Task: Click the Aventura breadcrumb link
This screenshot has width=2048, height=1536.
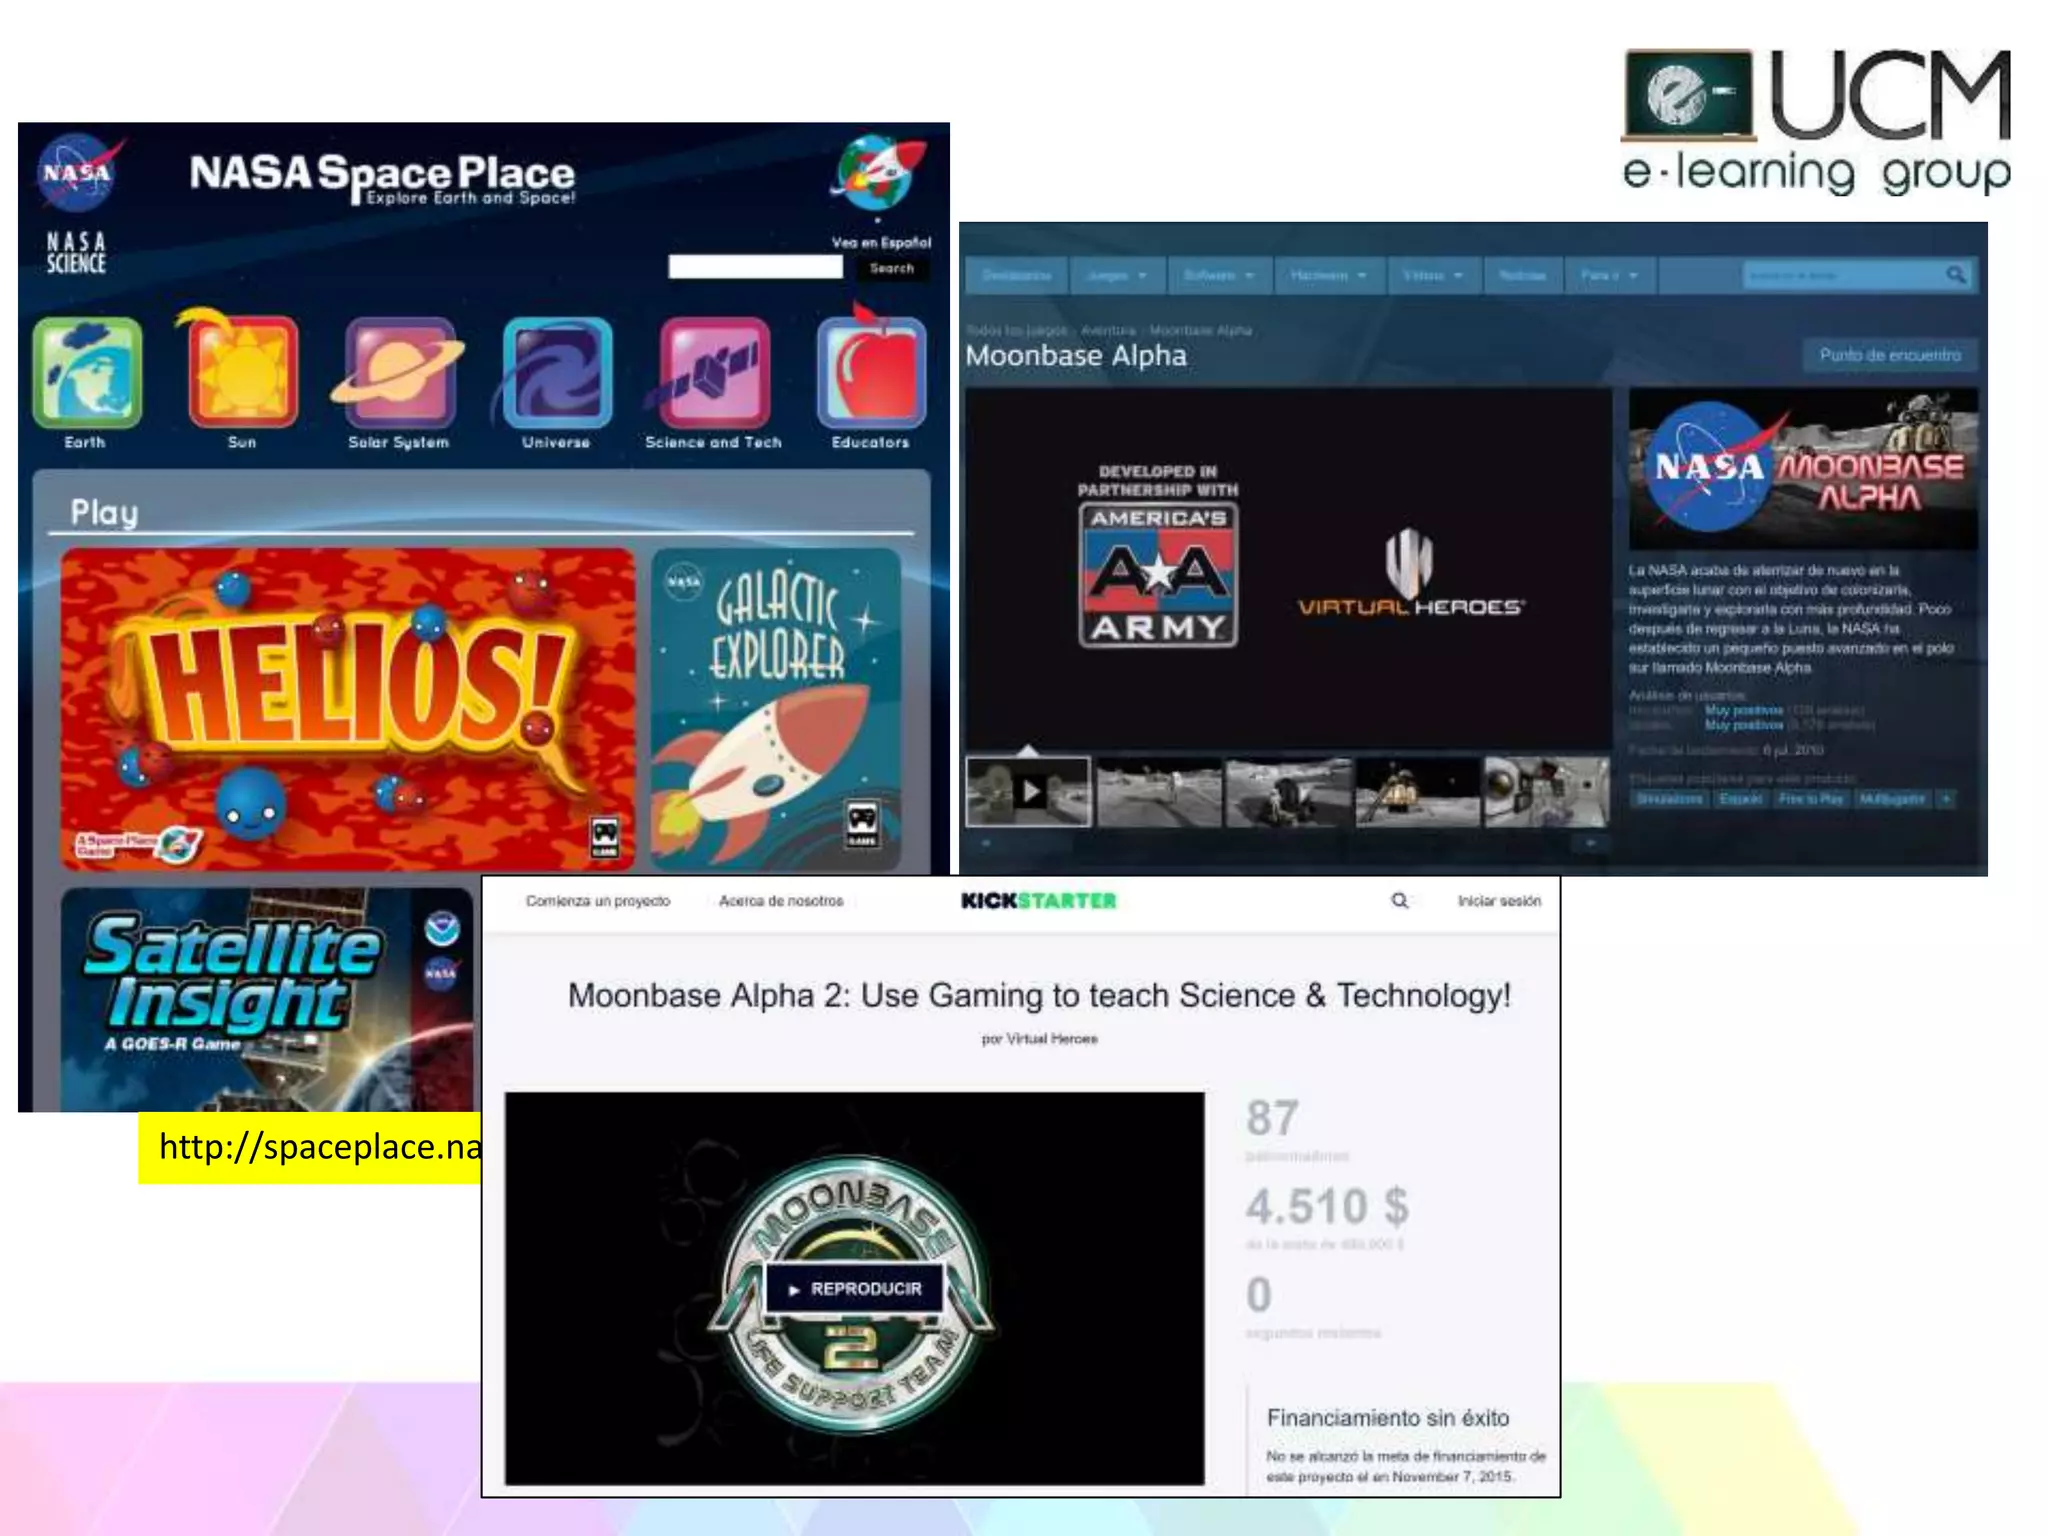Action: tap(1108, 330)
